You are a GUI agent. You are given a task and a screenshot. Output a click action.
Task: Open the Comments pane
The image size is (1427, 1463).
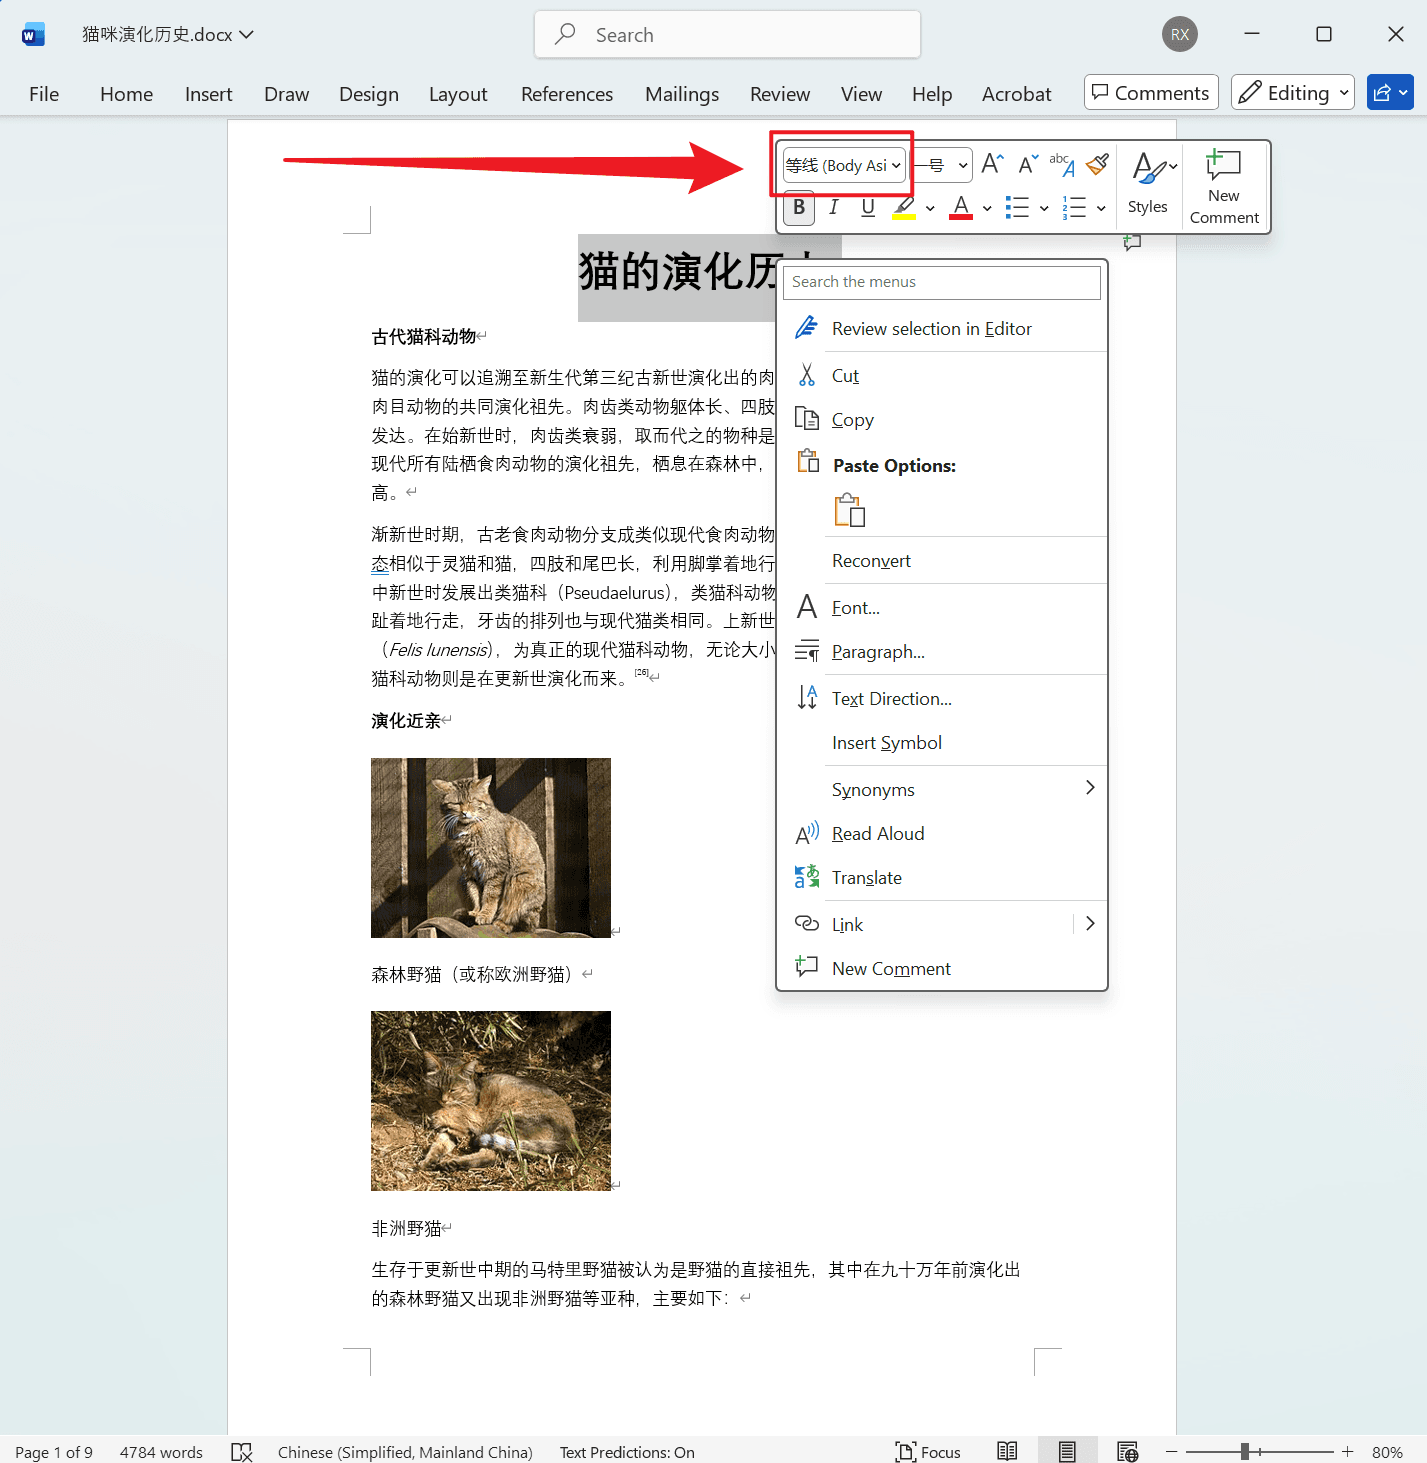(1150, 92)
